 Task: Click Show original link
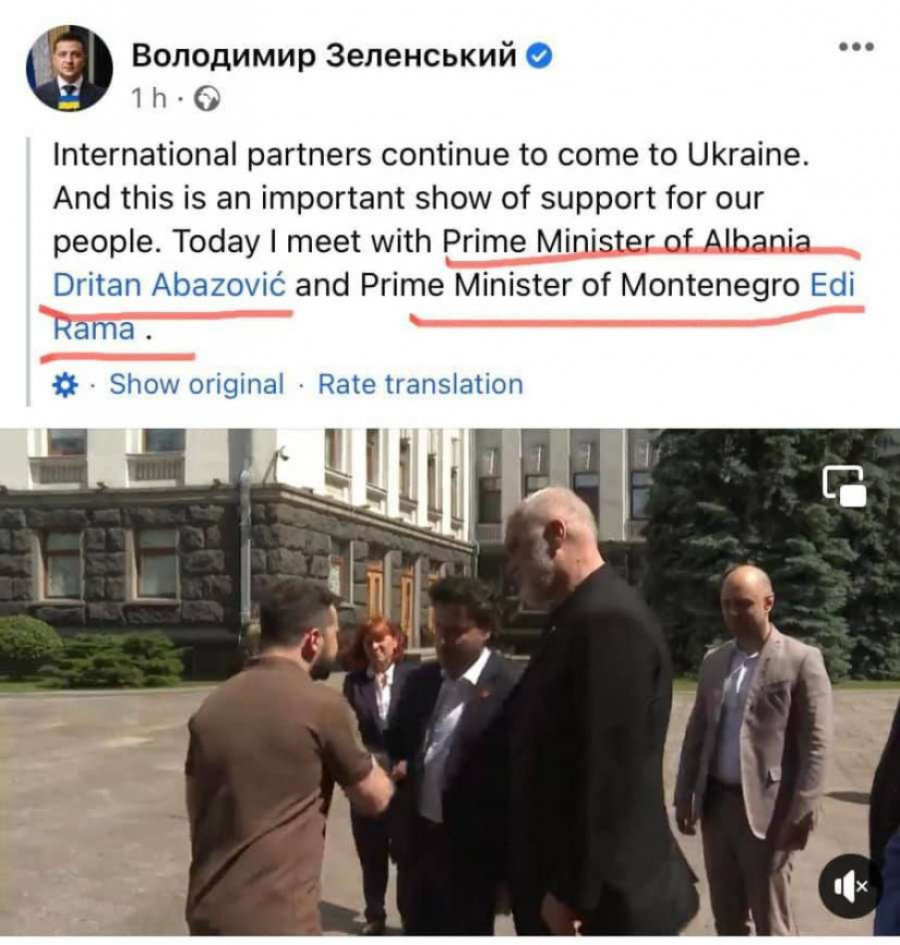[197, 384]
